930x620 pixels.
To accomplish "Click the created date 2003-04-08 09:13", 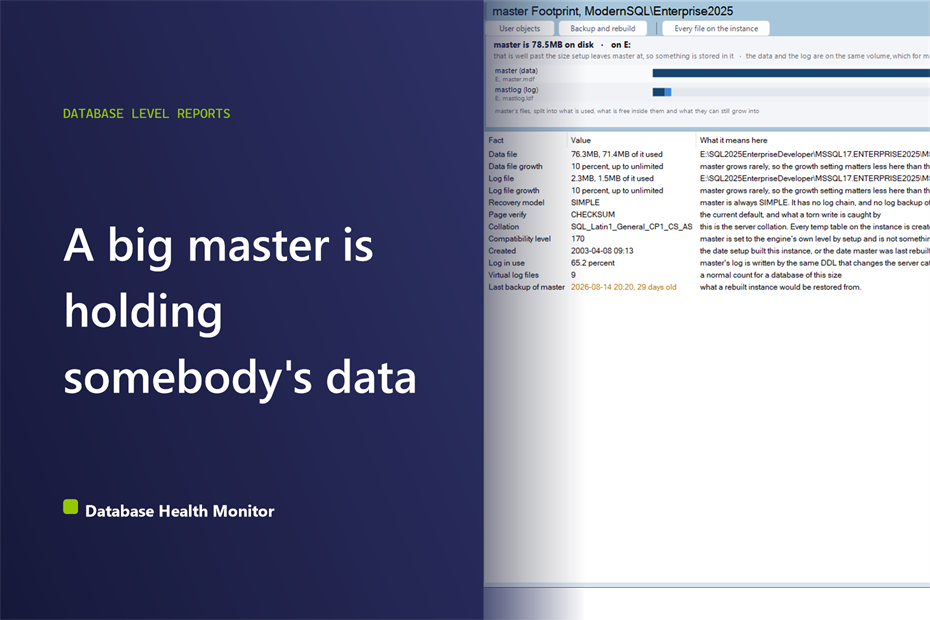I will (x=602, y=251).
